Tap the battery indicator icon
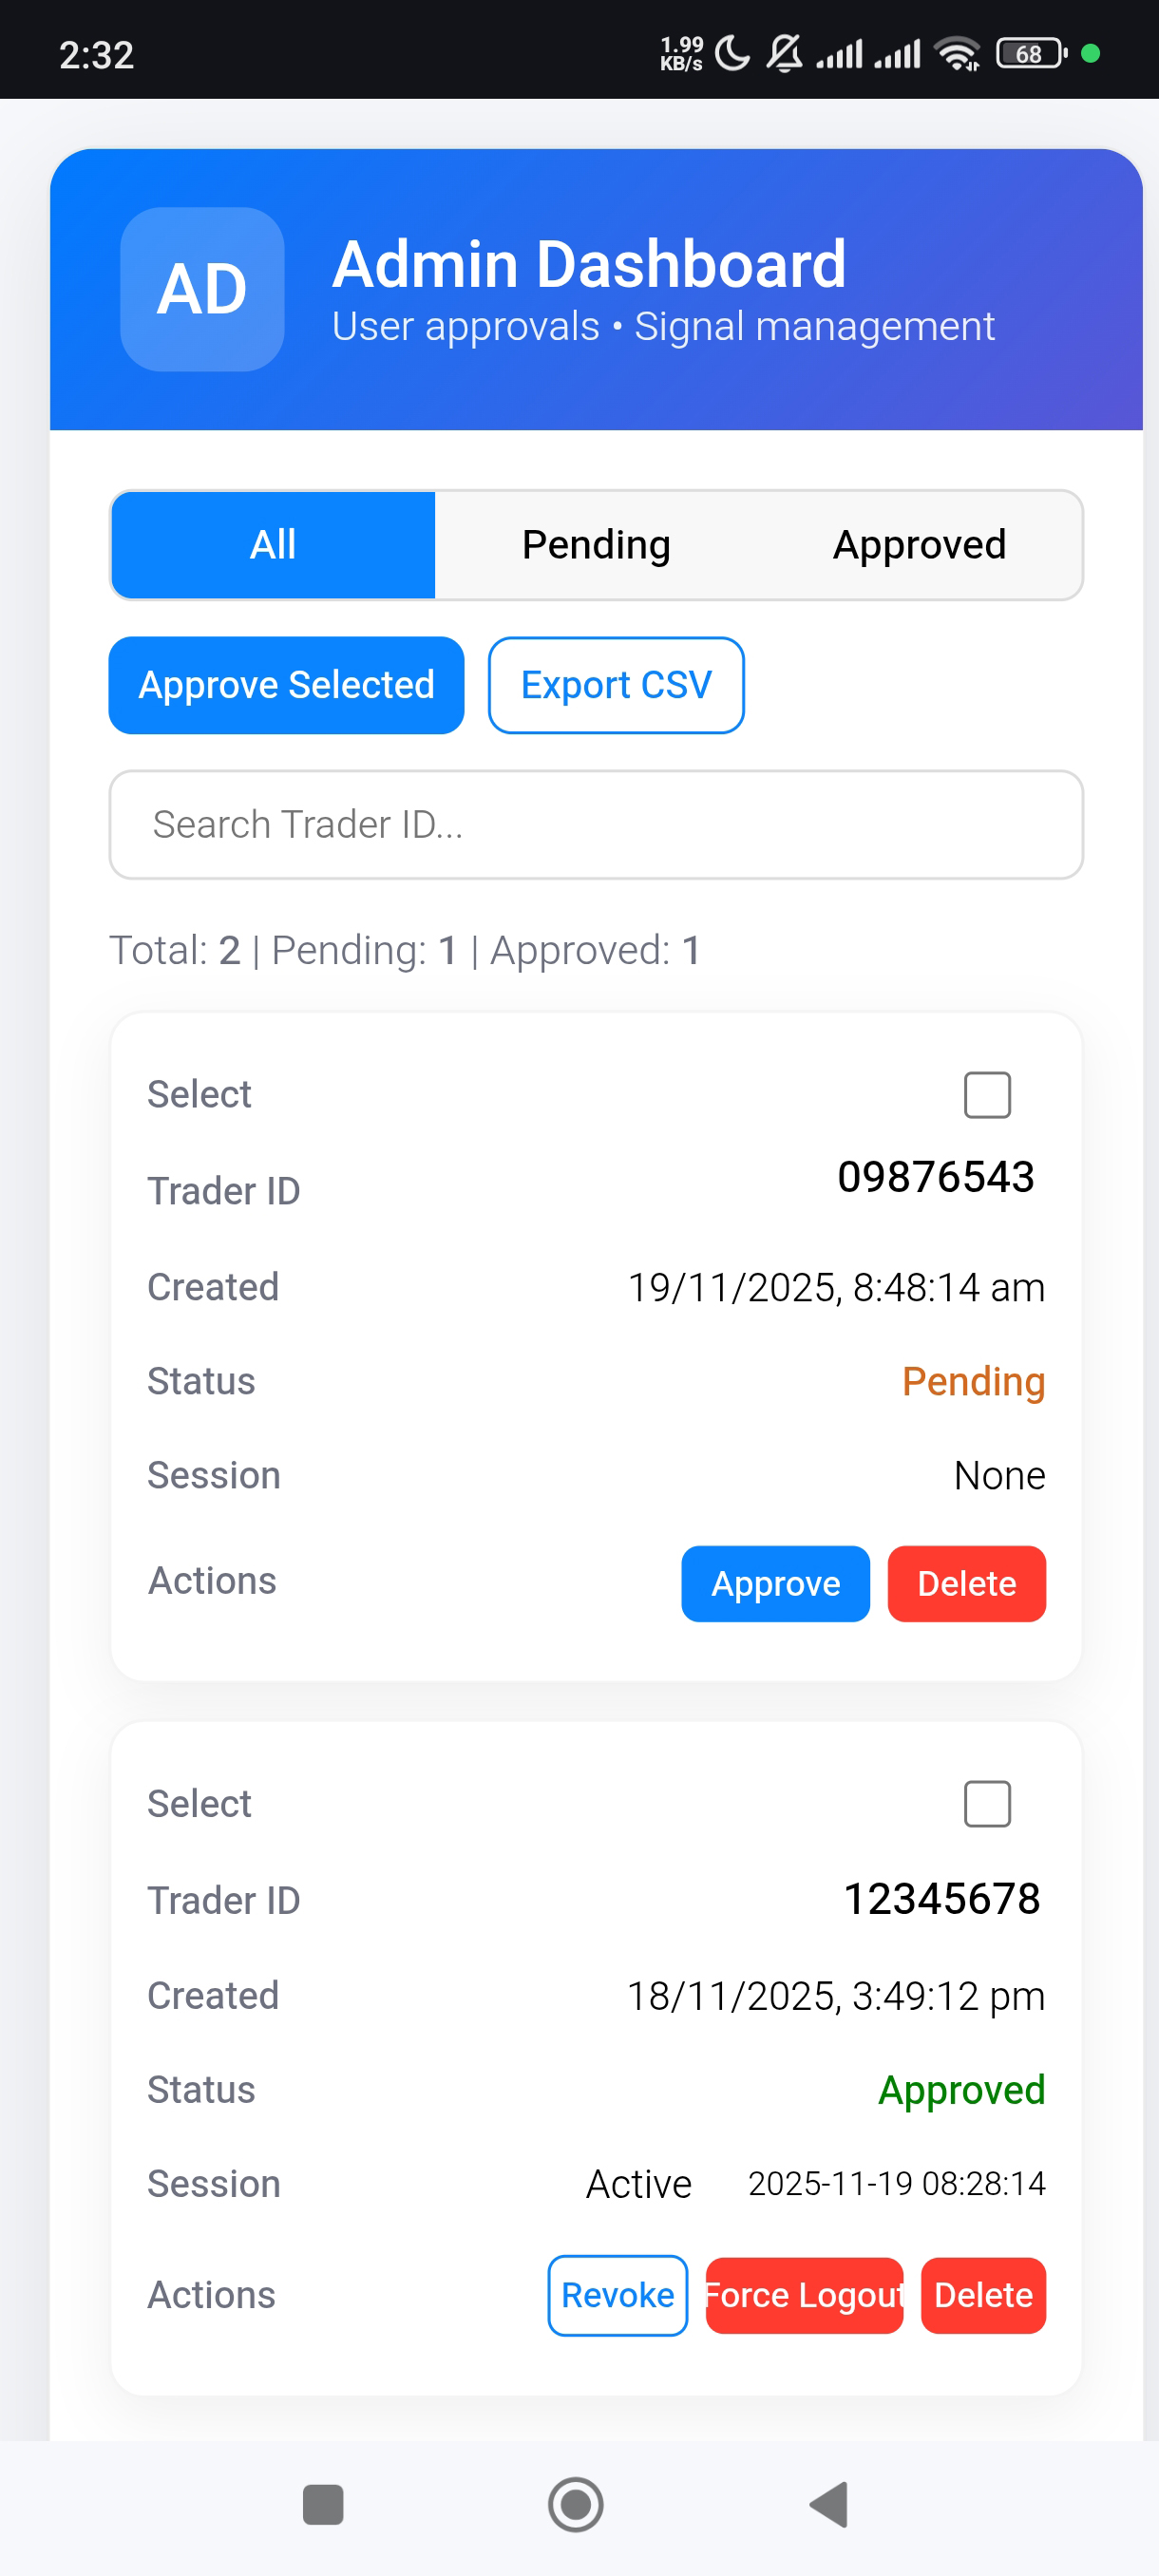The height and width of the screenshot is (2576, 1159). click(1031, 54)
